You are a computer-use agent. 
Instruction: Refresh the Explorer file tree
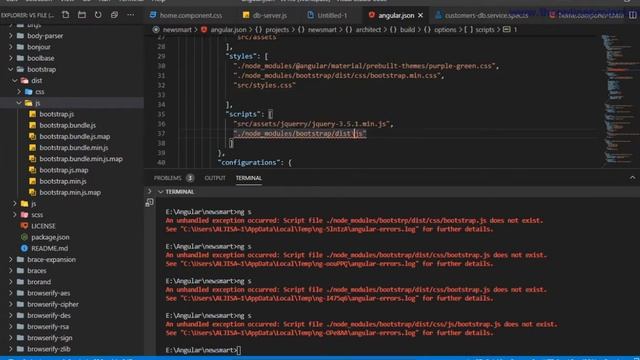[98, 15]
